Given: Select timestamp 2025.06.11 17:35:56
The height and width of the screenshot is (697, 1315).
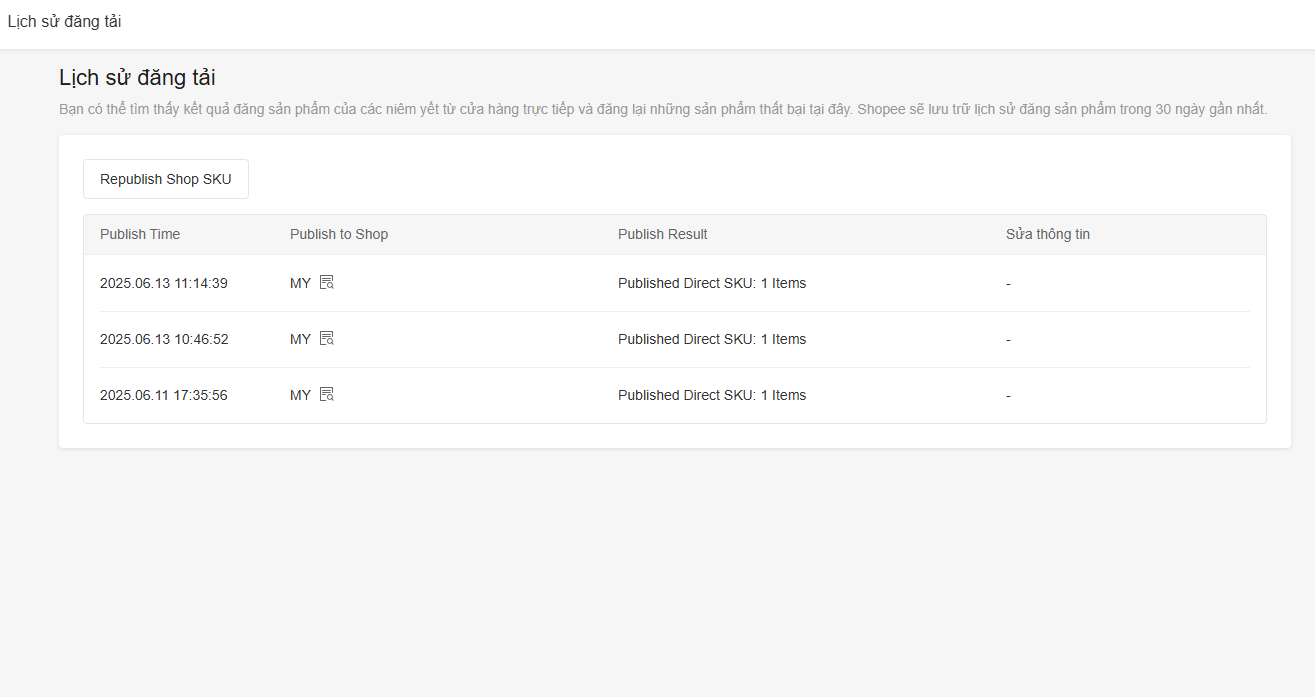Looking at the screenshot, I should [164, 395].
